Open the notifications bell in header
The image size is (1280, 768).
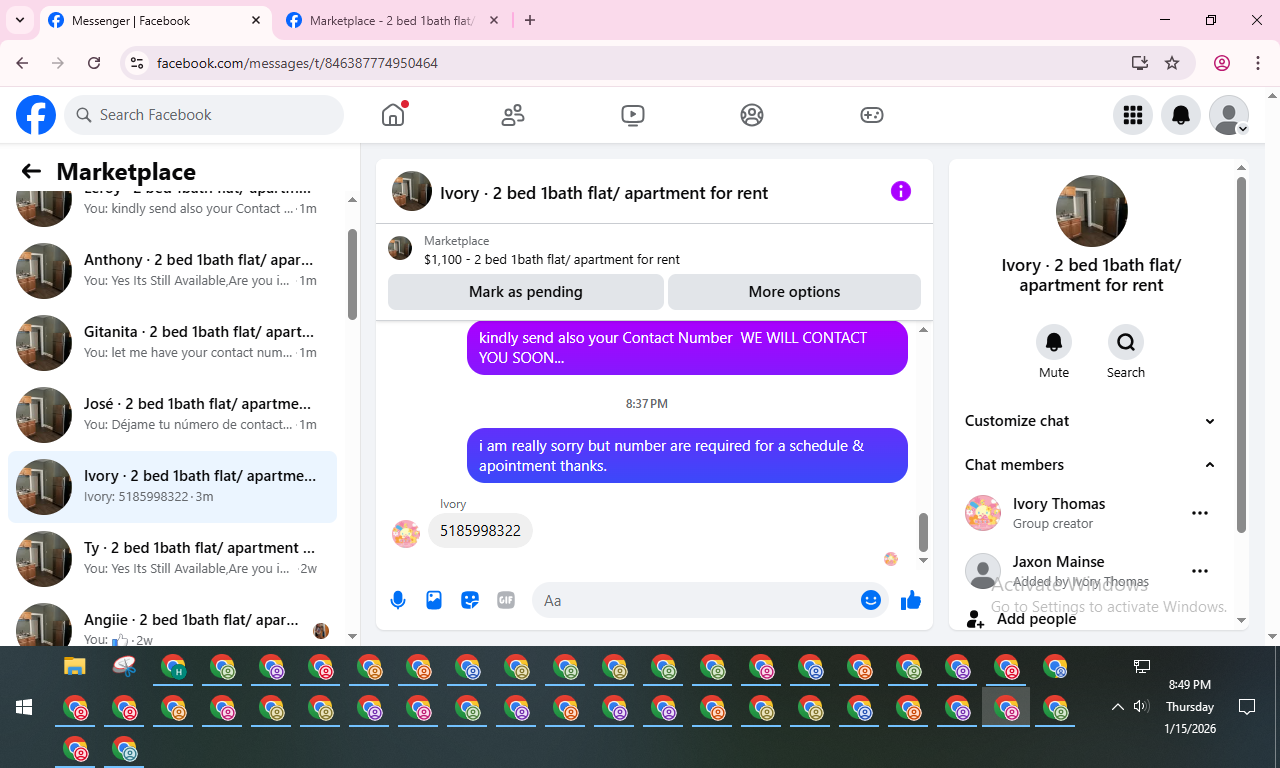[1181, 115]
